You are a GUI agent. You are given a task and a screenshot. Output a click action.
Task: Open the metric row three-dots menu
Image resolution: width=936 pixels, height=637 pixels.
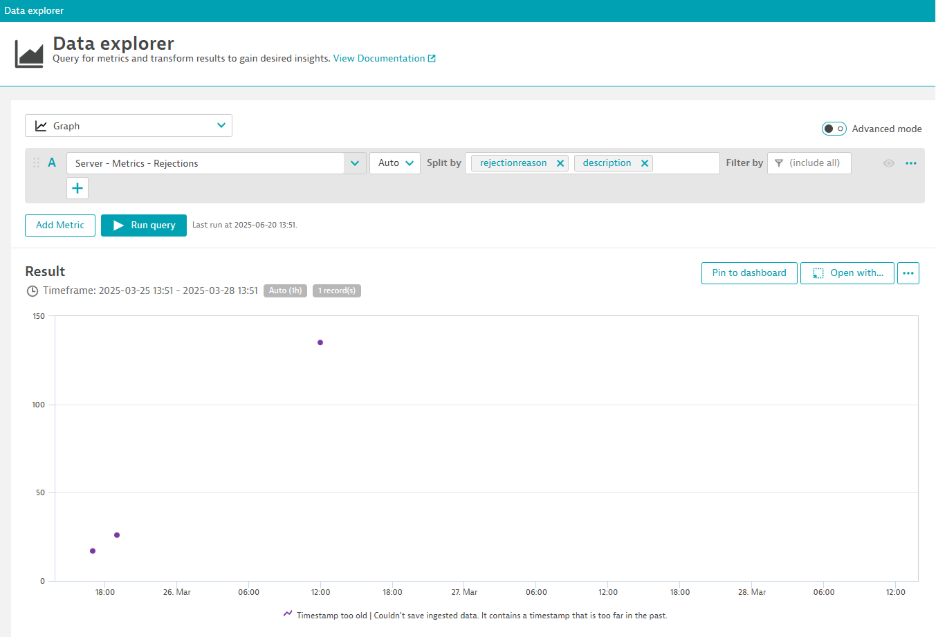911,163
